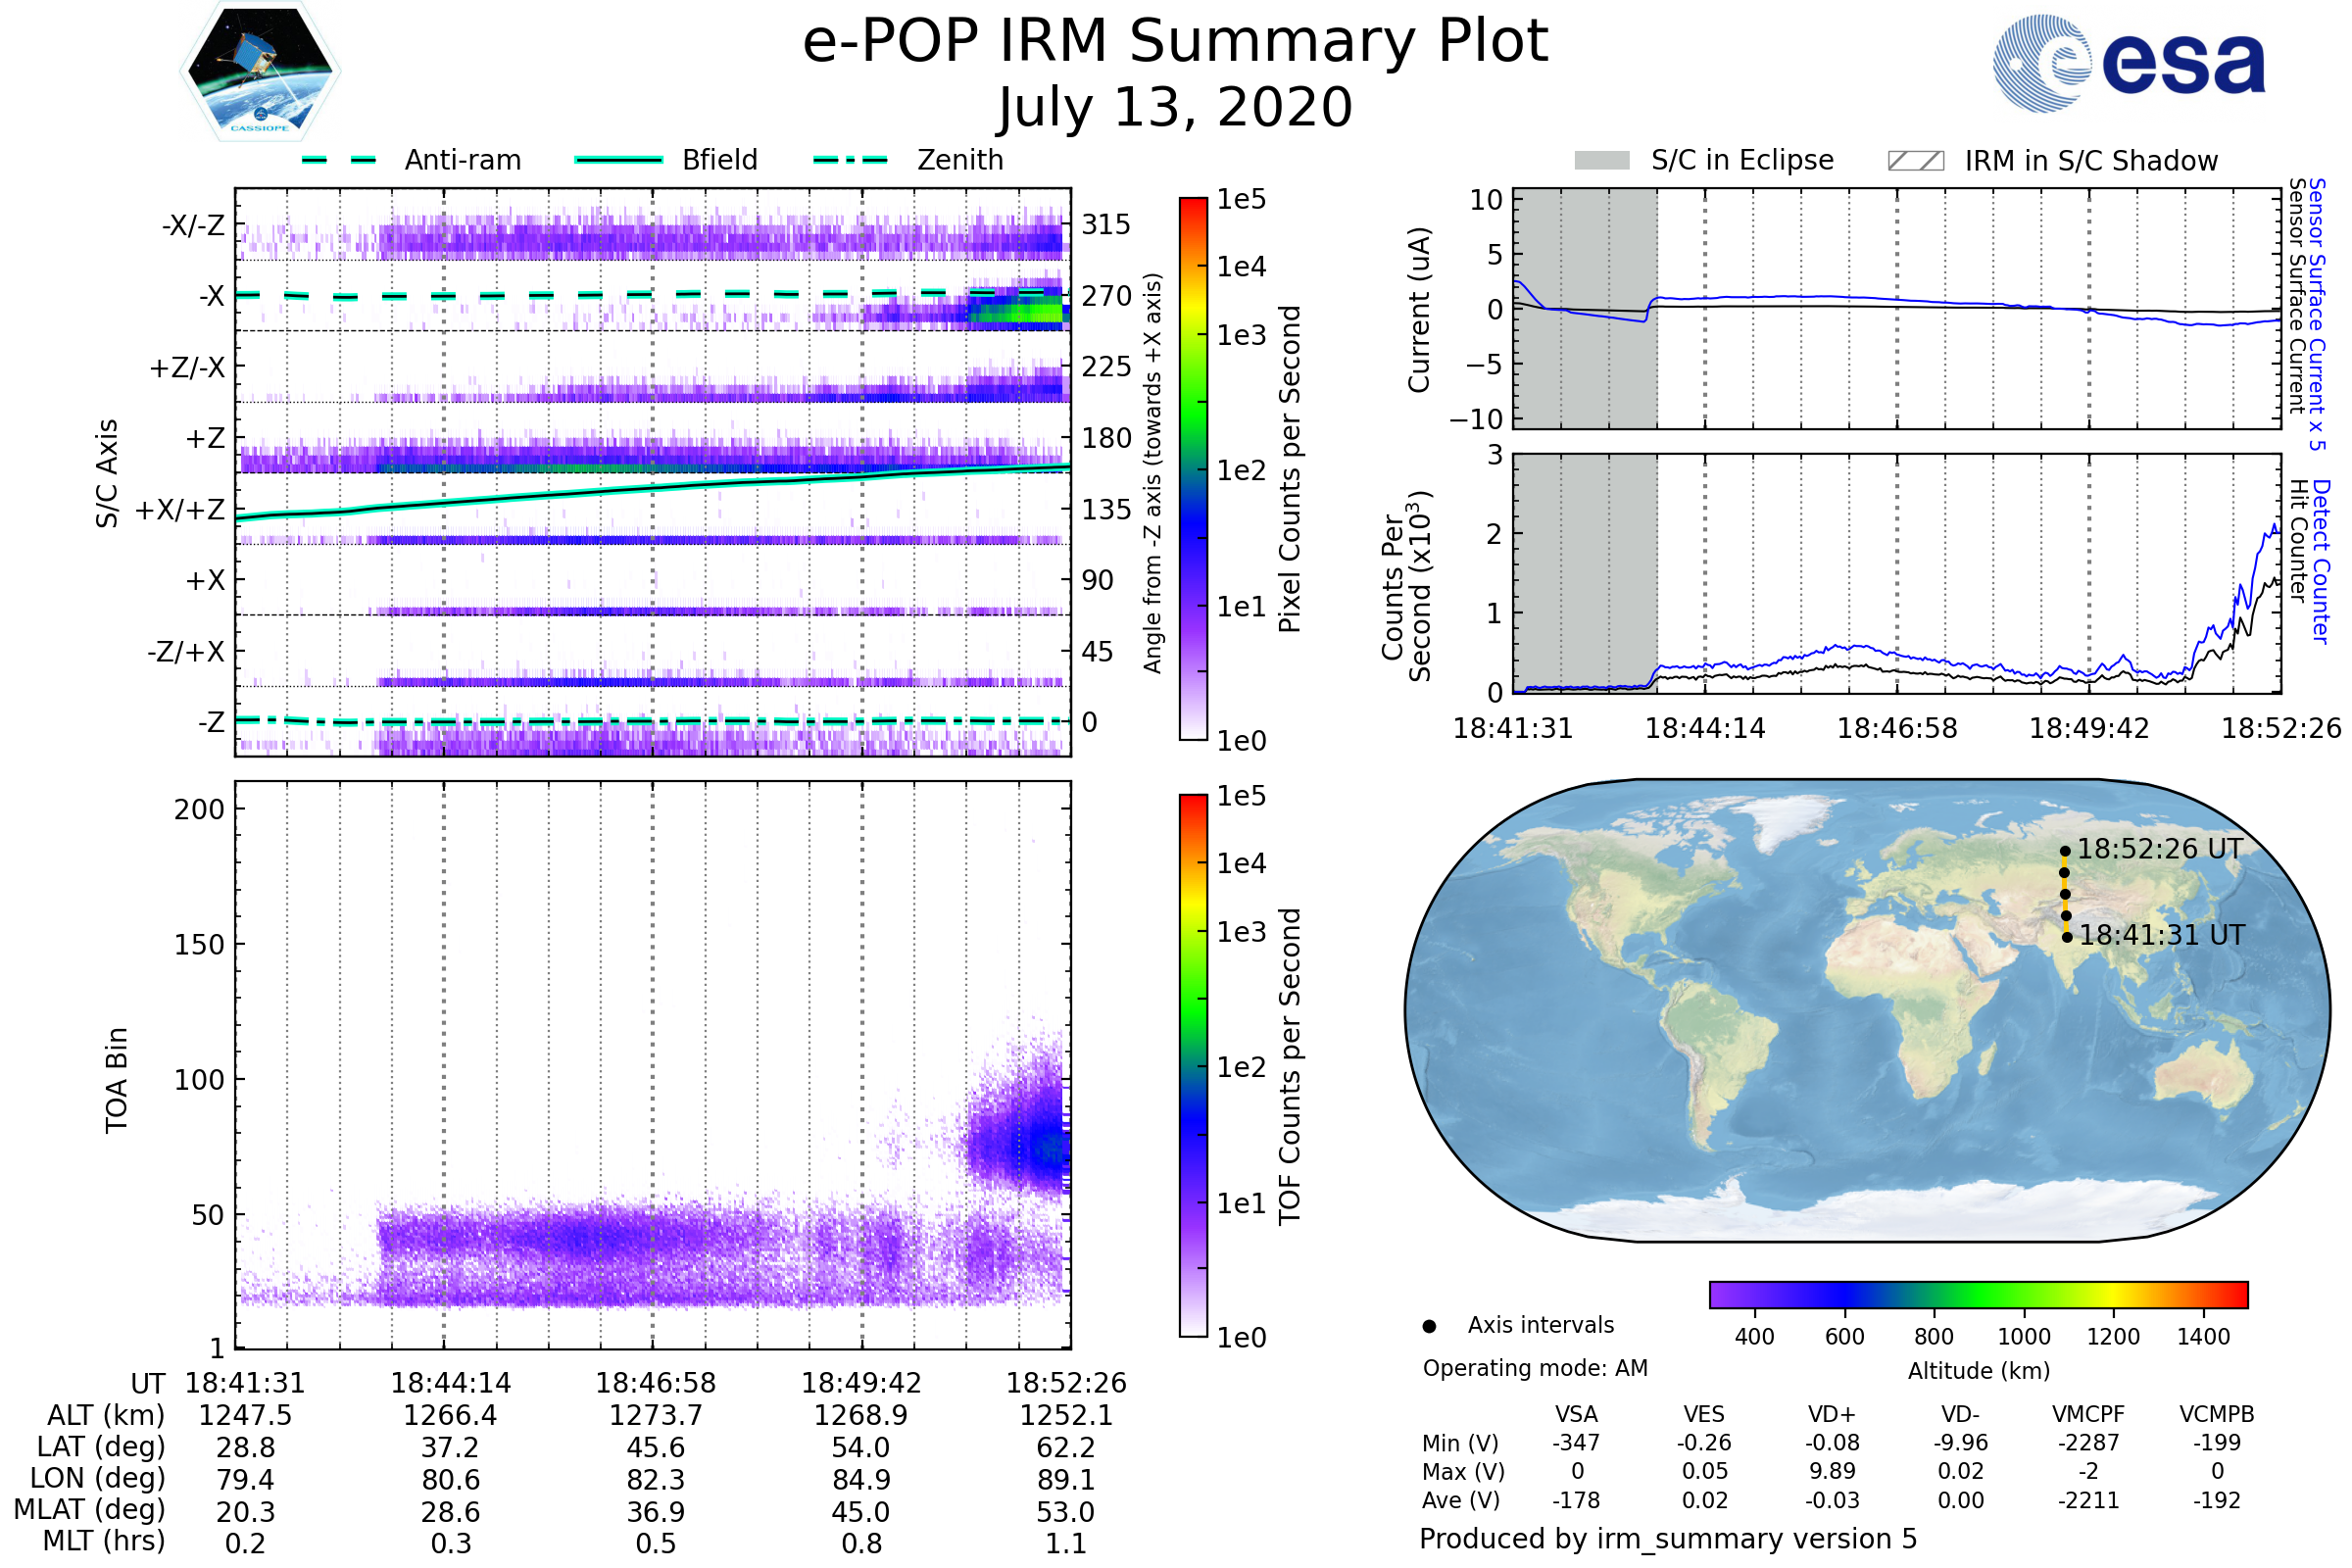Click the CASSIOPE satellite hexagon logo

(x=260, y=72)
